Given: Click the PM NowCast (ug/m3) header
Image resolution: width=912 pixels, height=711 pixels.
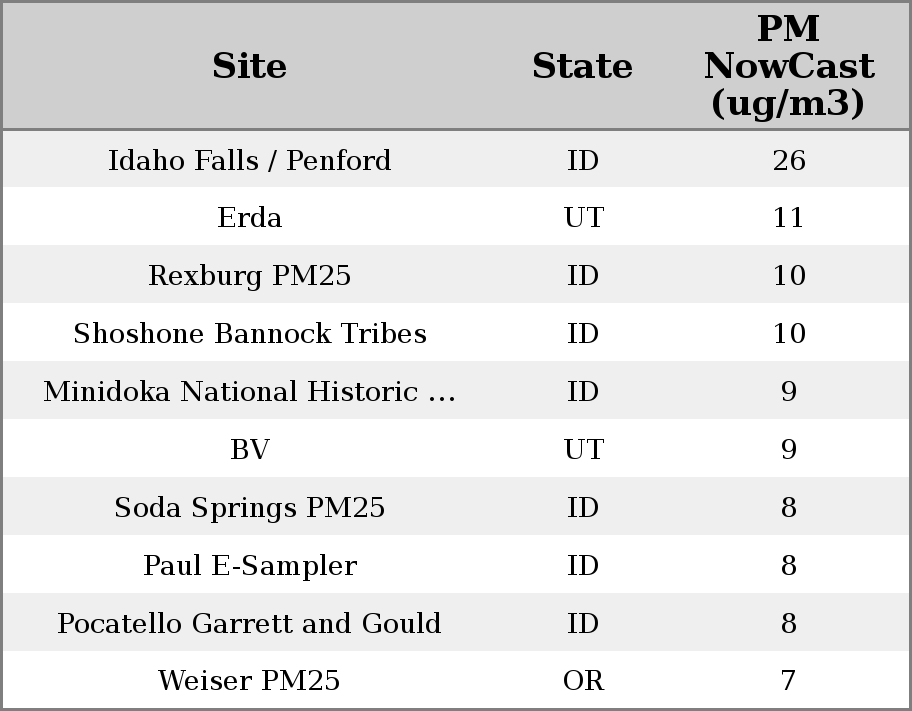Looking at the screenshot, I should pos(788,66).
